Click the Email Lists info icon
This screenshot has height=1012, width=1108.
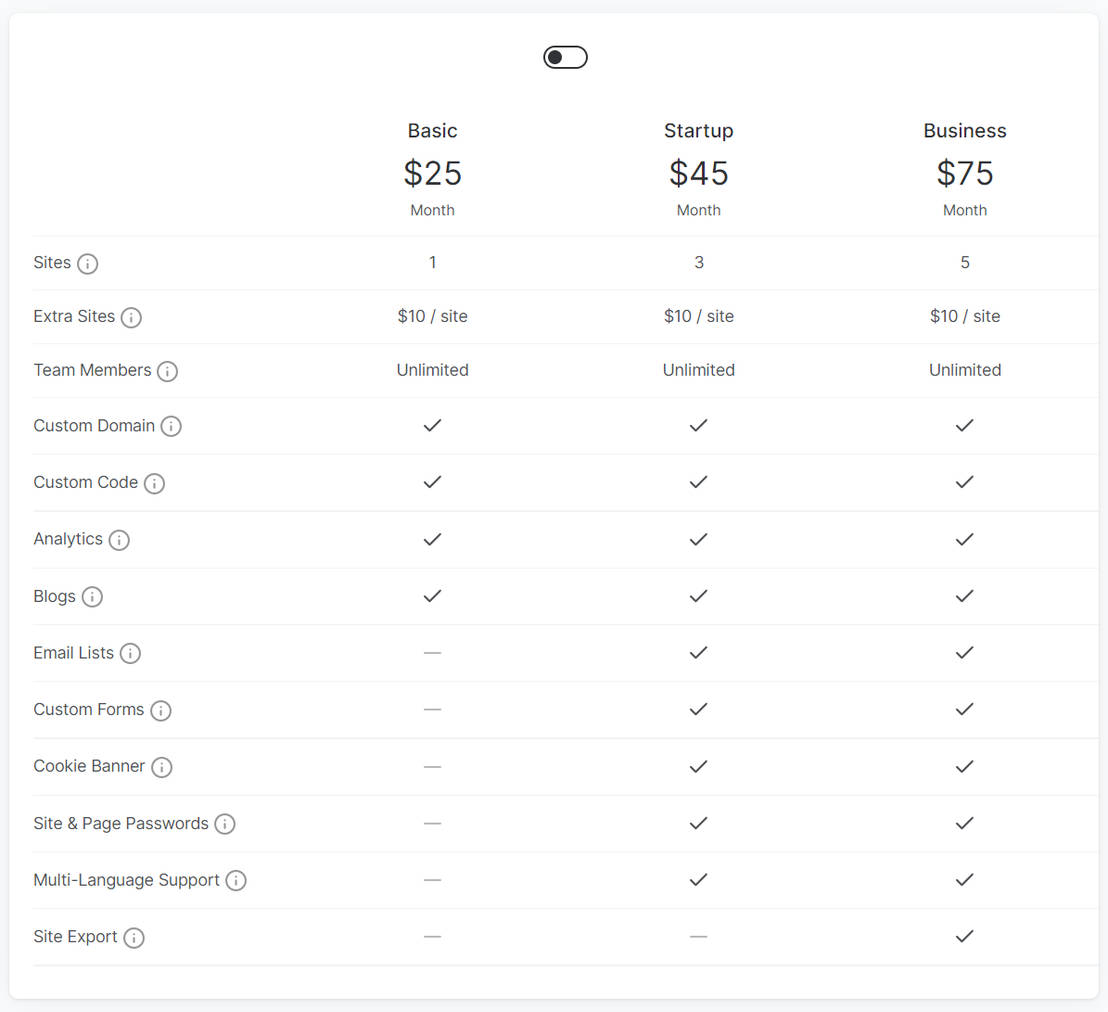(x=131, y=653)
